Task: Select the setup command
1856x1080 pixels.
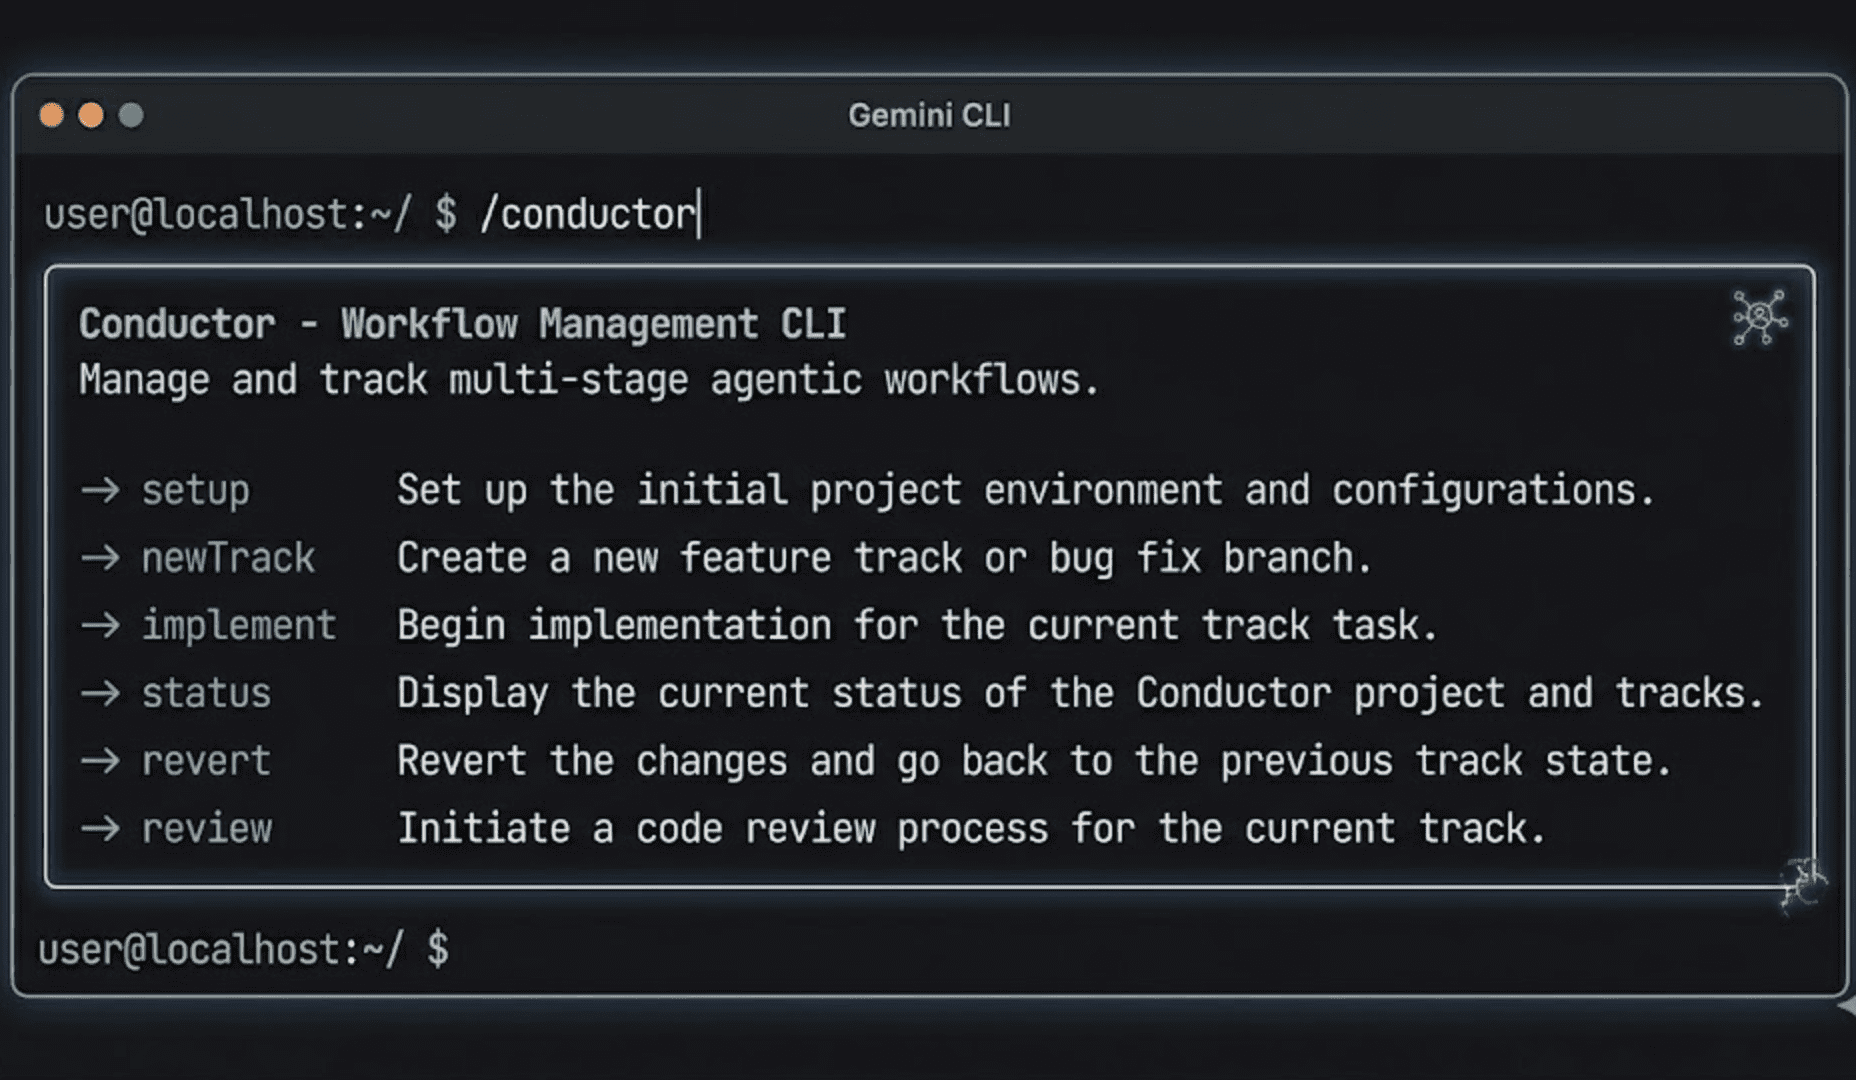Action: click(196, 491)
